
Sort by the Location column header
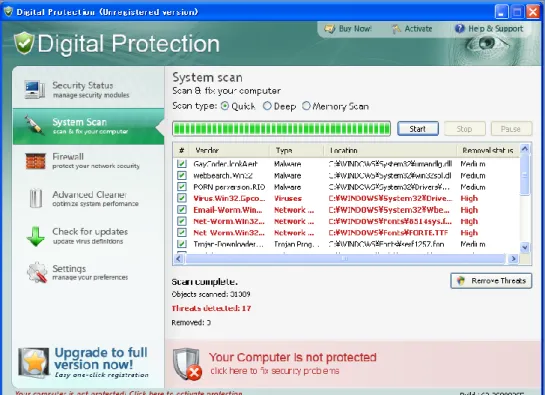[x=390, y=150]
